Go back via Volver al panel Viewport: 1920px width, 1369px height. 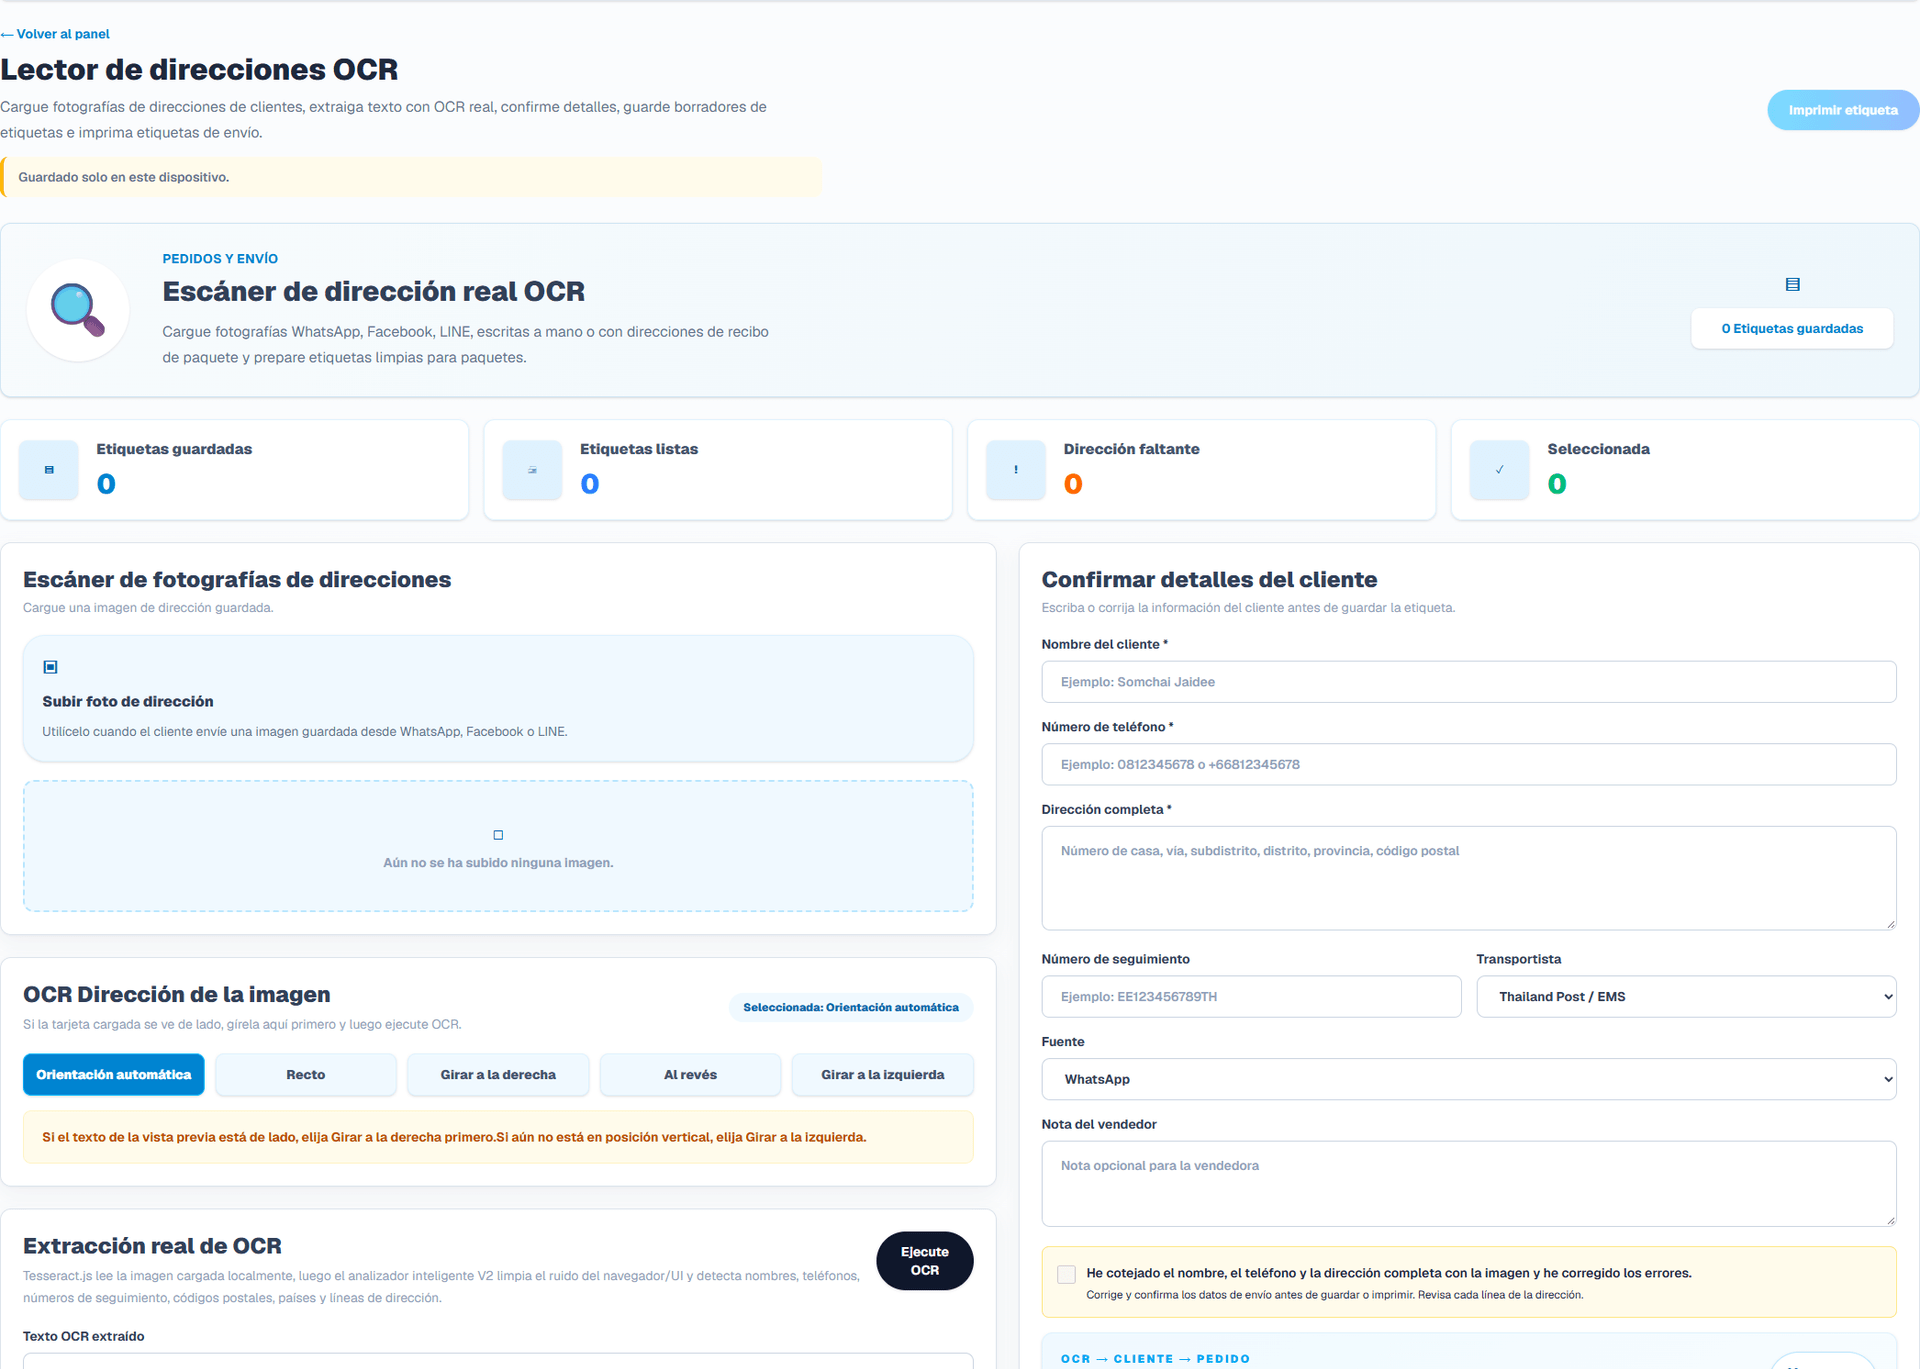55,34
